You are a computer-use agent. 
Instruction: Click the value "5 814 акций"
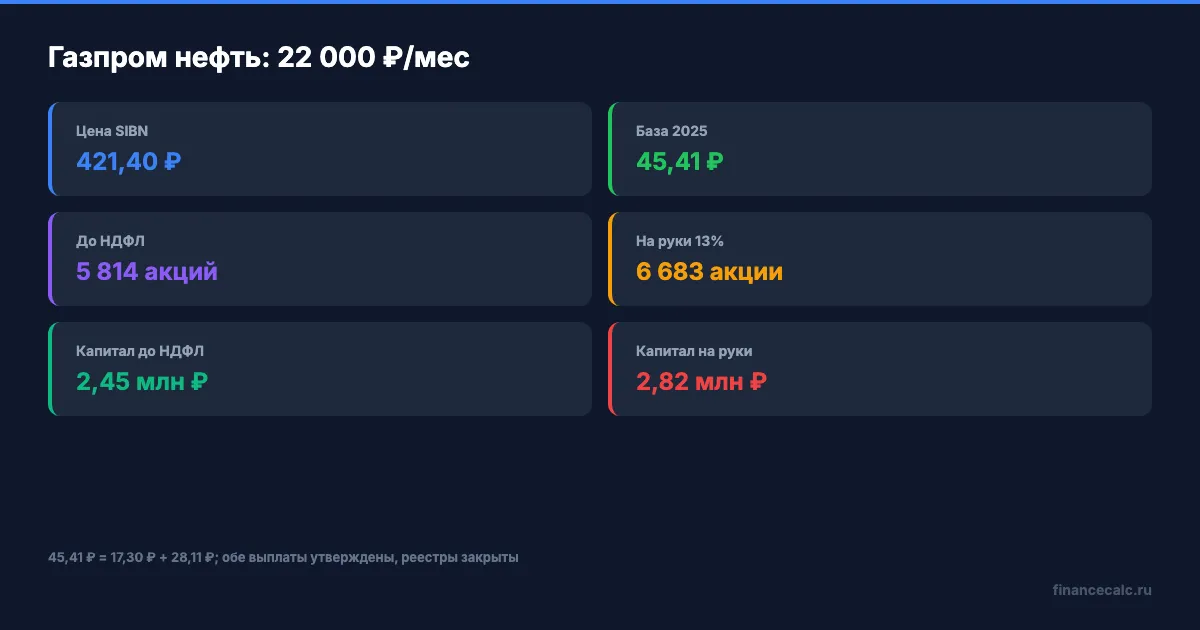(x=147, y=271)
